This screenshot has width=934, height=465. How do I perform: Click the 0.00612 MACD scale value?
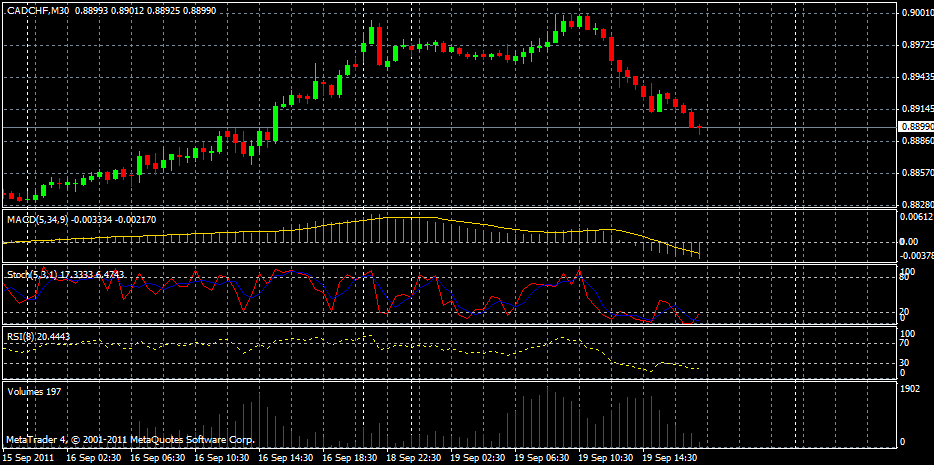915,216
